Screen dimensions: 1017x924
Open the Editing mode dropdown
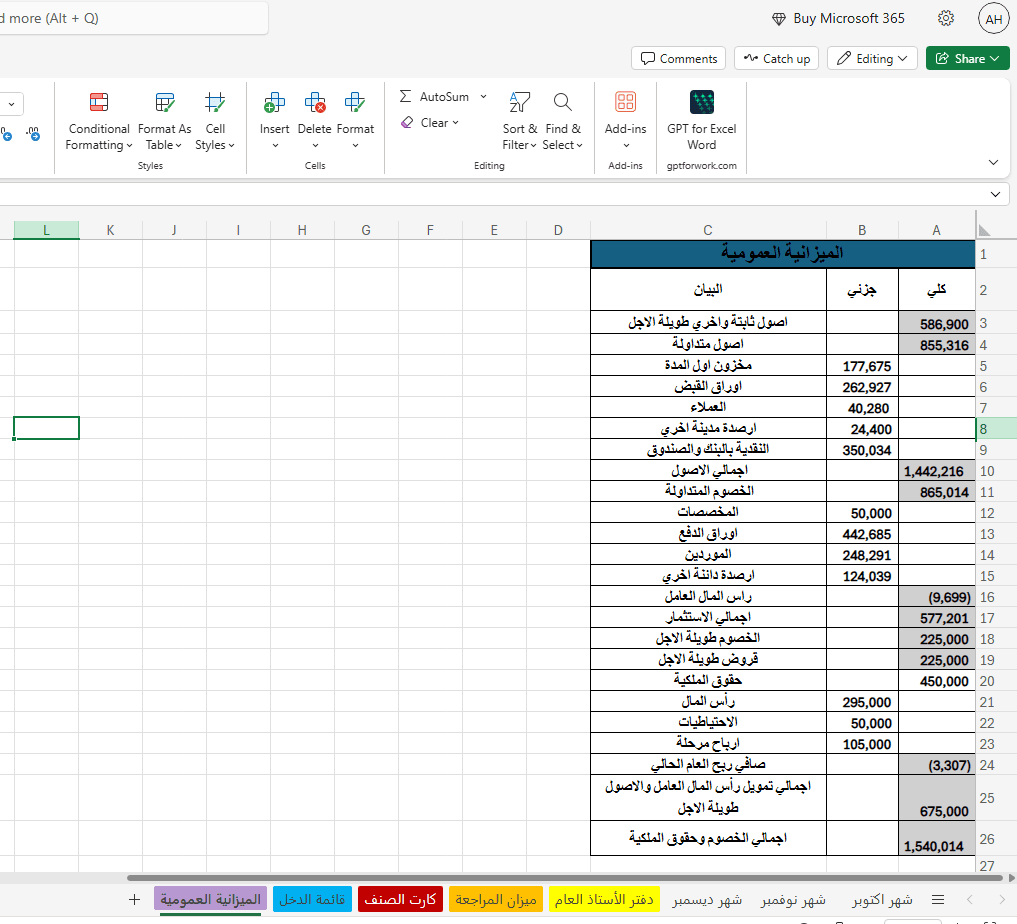(x=872, y=59)
